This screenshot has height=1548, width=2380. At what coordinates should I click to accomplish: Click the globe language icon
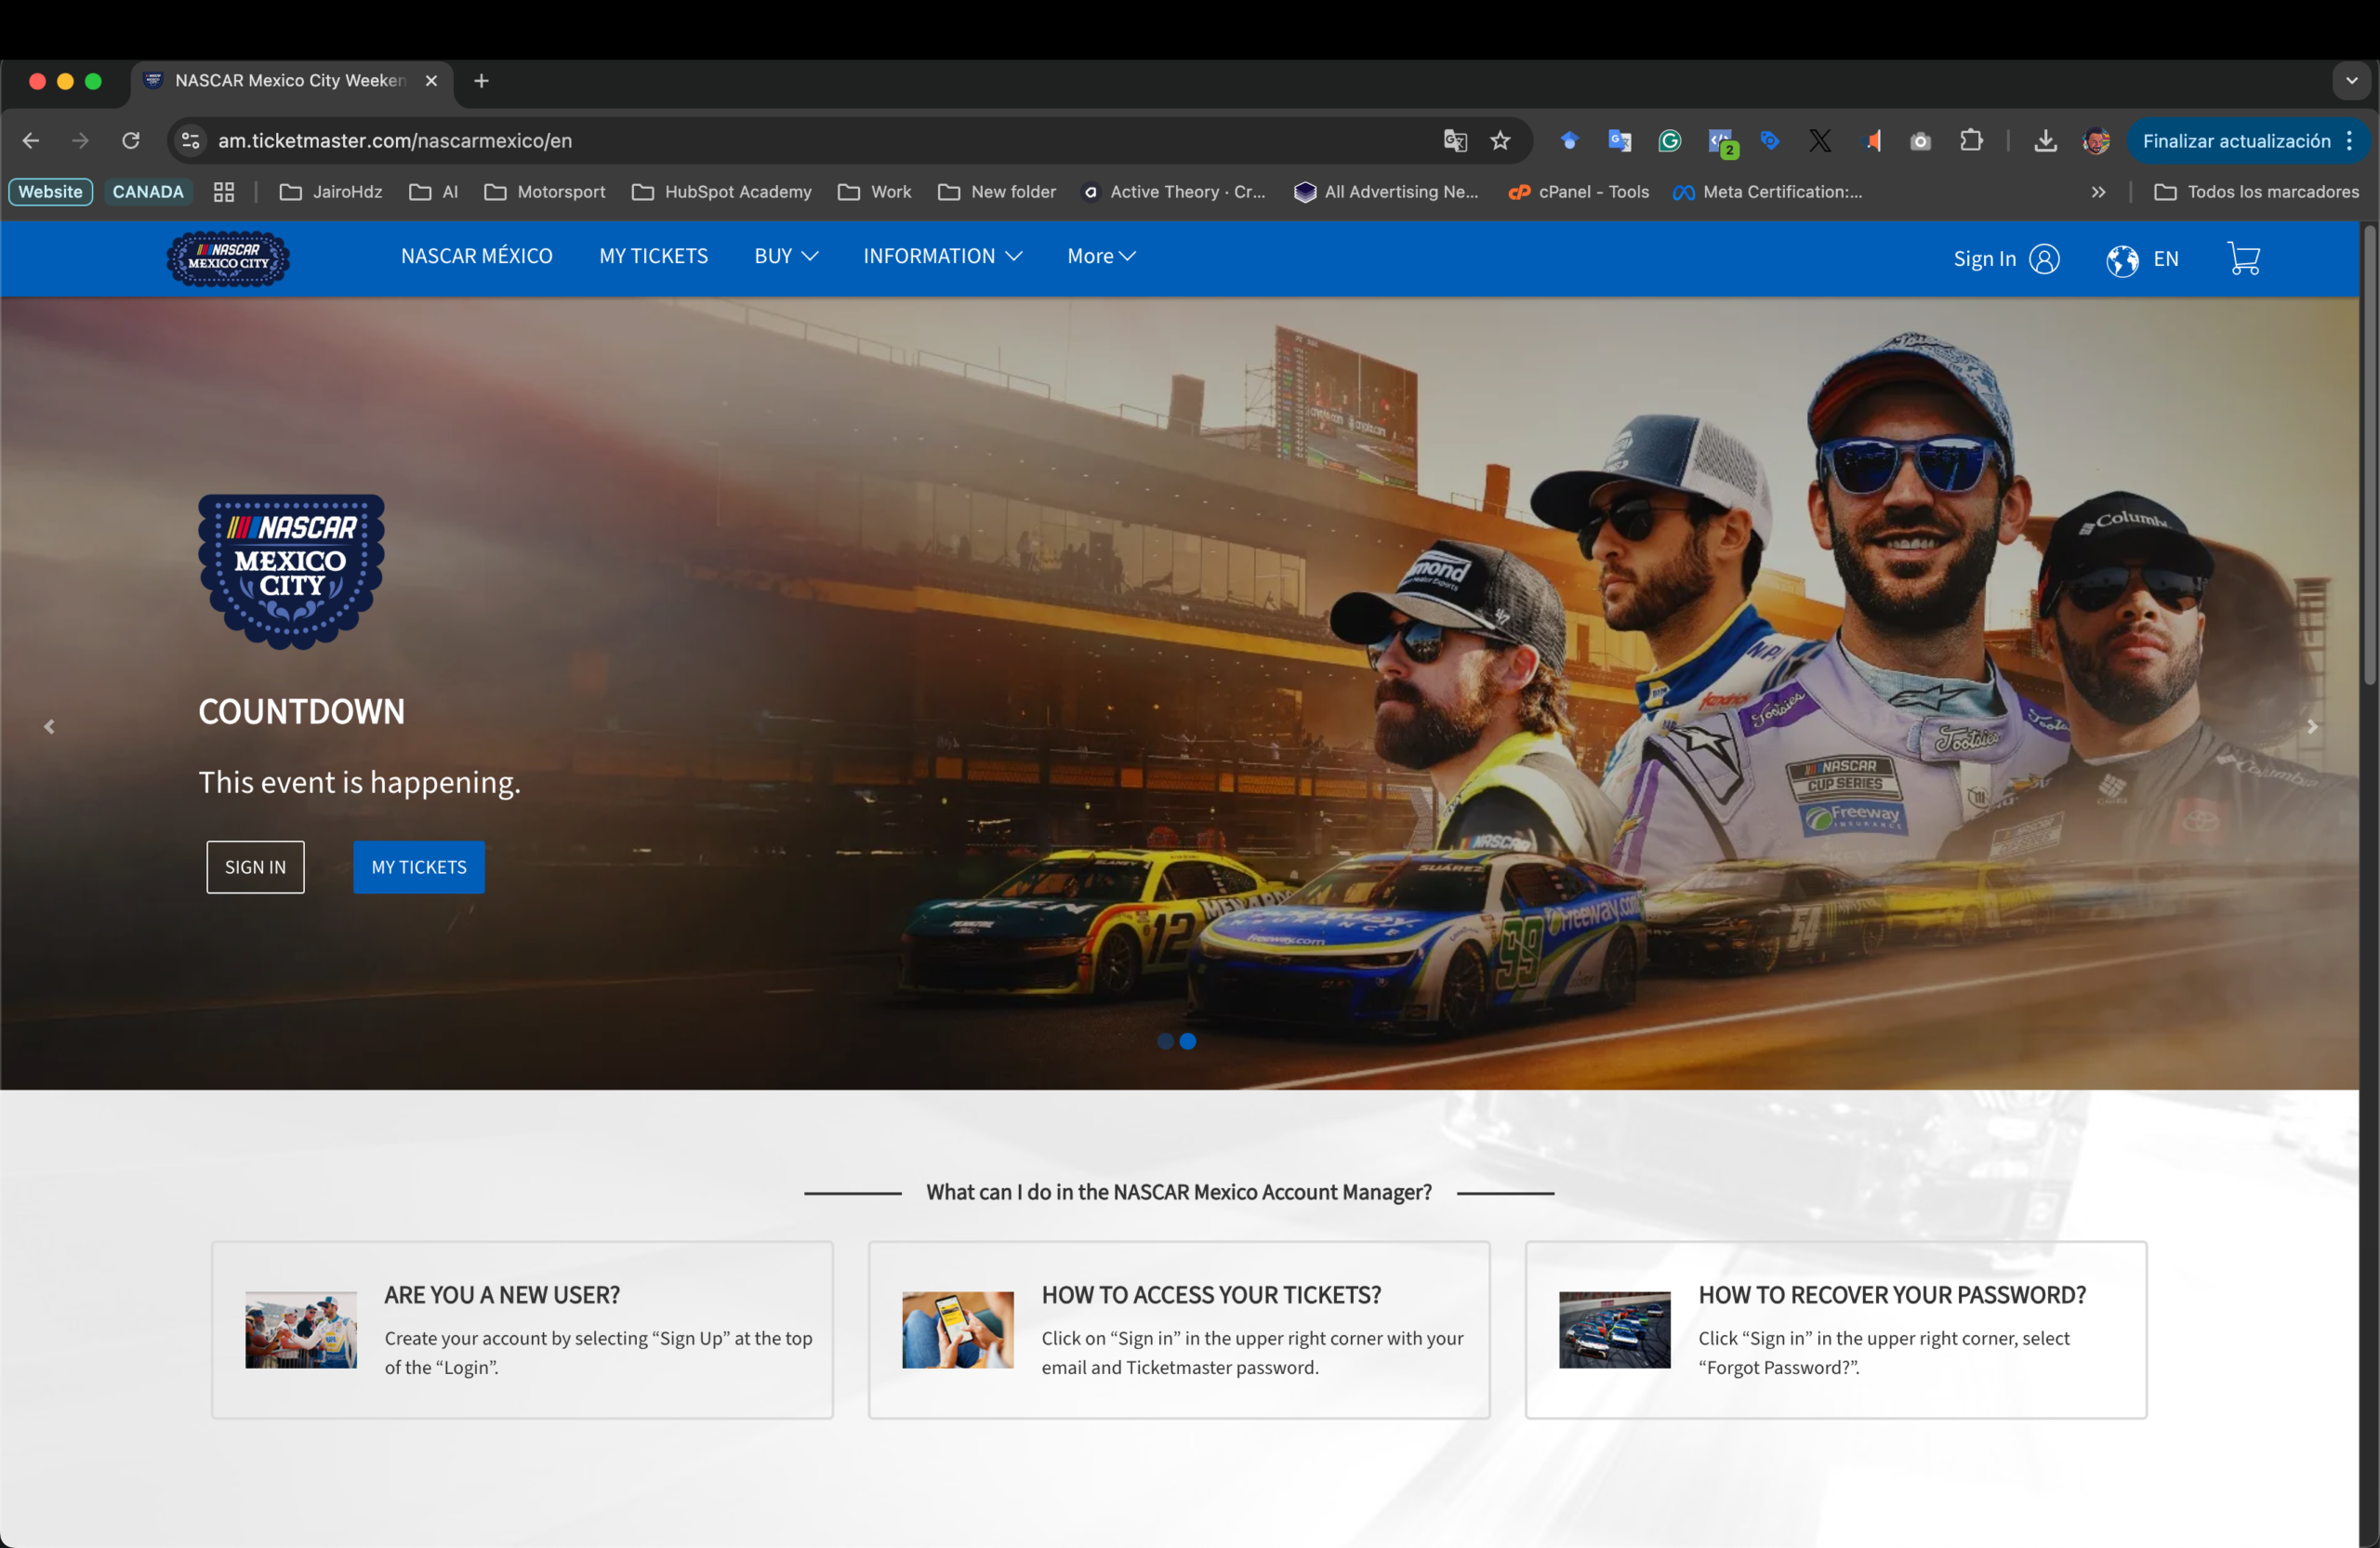coord(2122,260)
